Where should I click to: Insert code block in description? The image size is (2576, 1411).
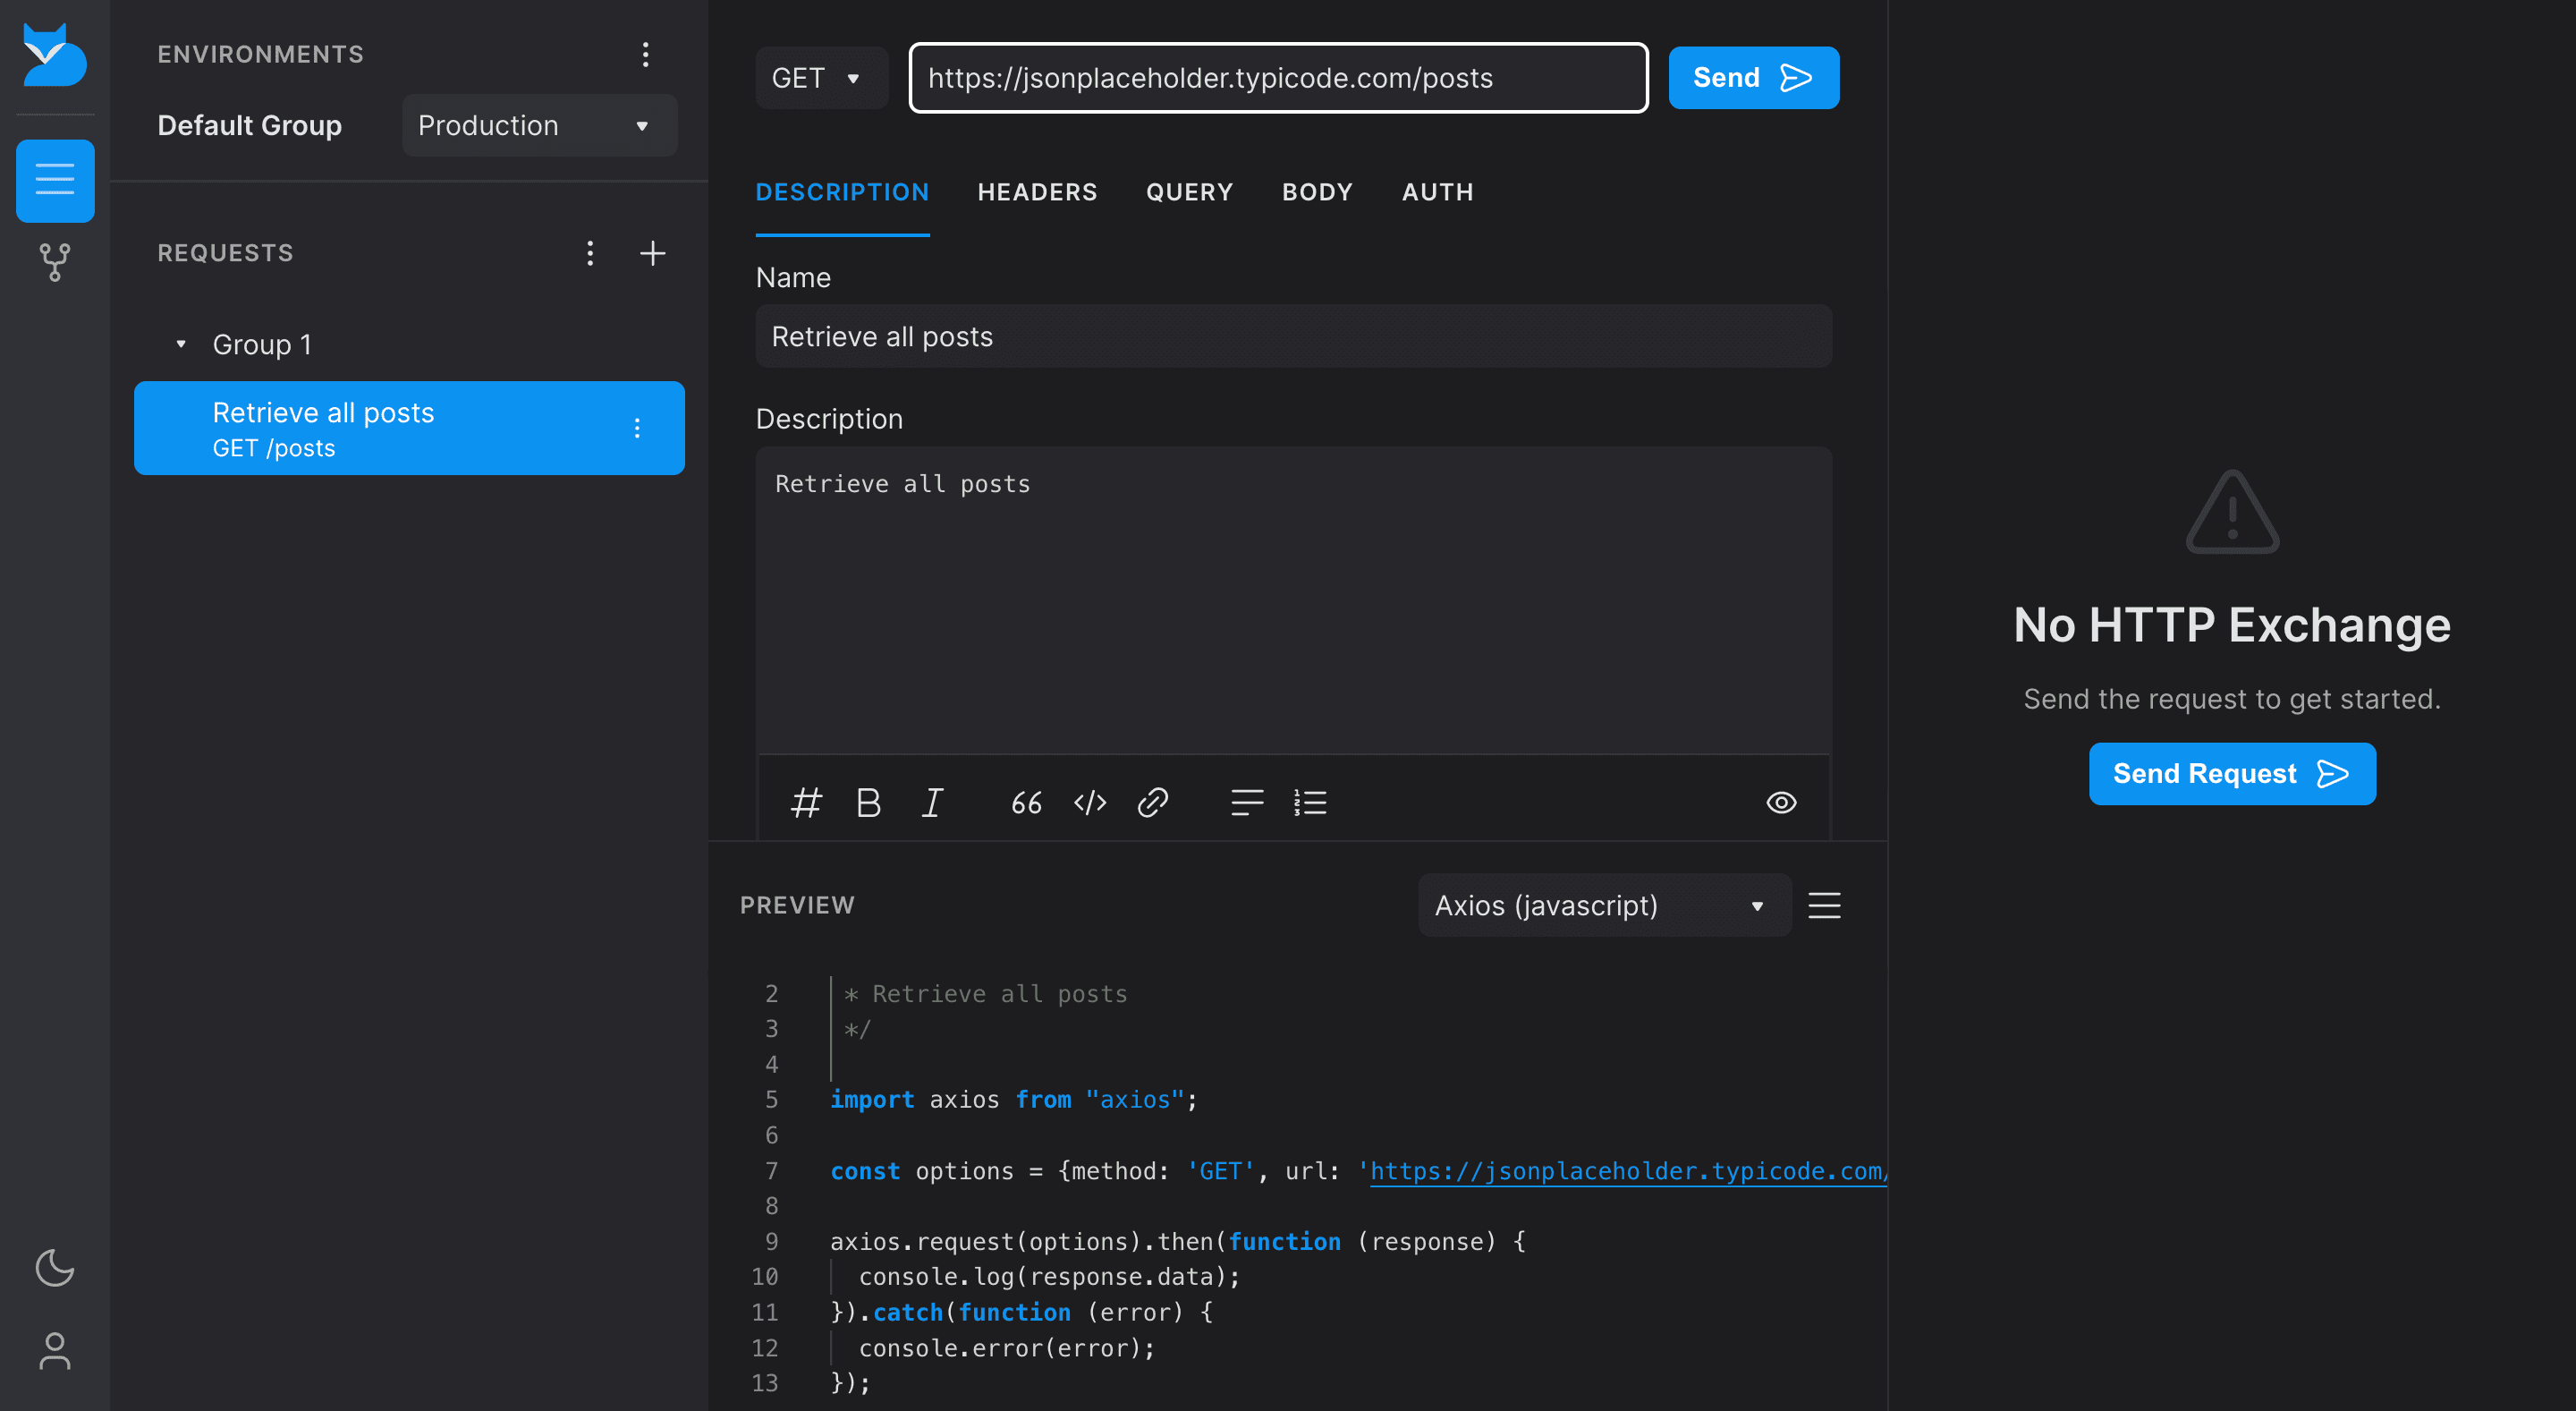[x=1090, y=802]
